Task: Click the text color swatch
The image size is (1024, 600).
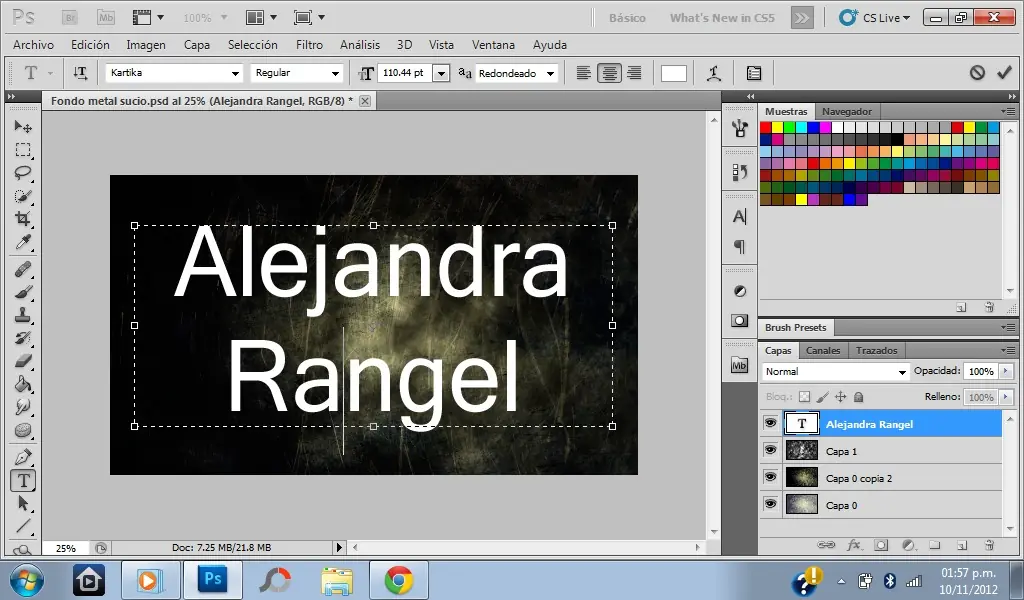Action: (673, 72)
